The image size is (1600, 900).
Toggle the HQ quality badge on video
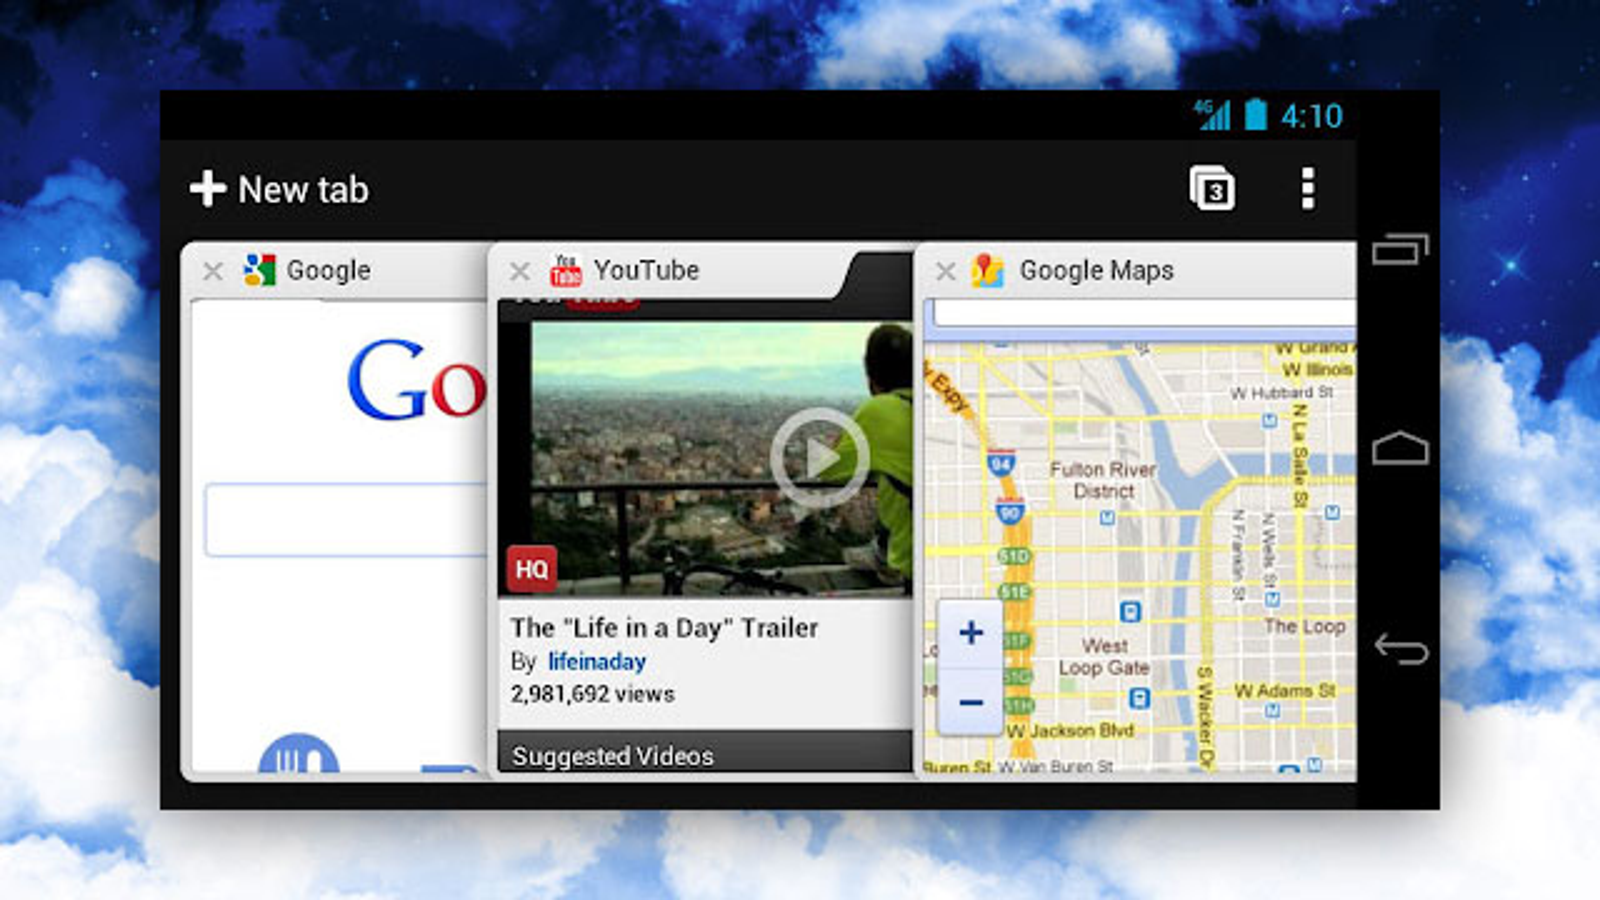click(x=531, y=569)
